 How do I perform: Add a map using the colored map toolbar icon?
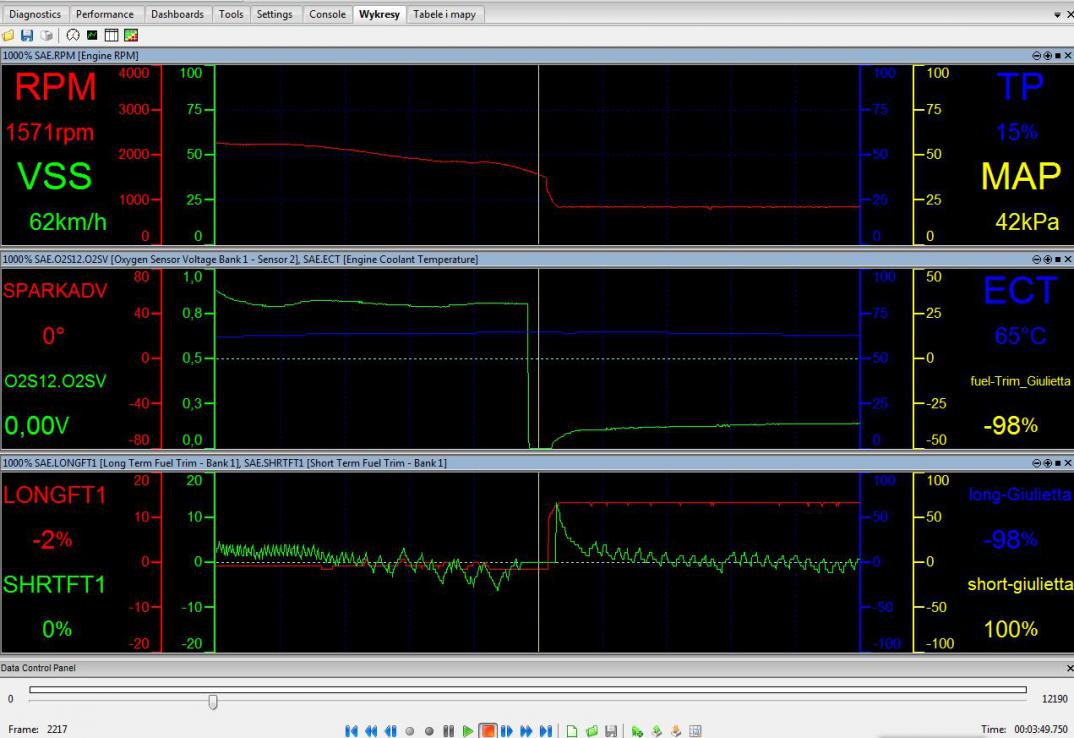131,36
